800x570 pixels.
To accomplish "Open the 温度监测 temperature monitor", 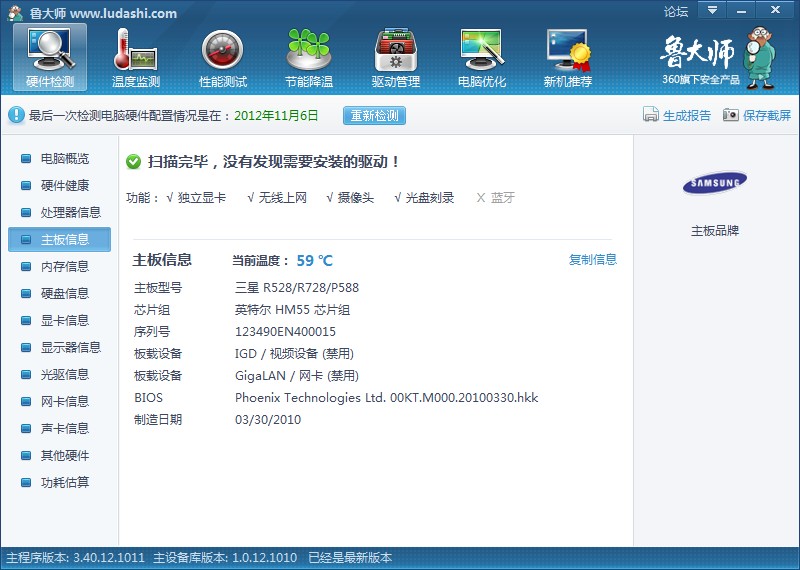I will point(136,57).
